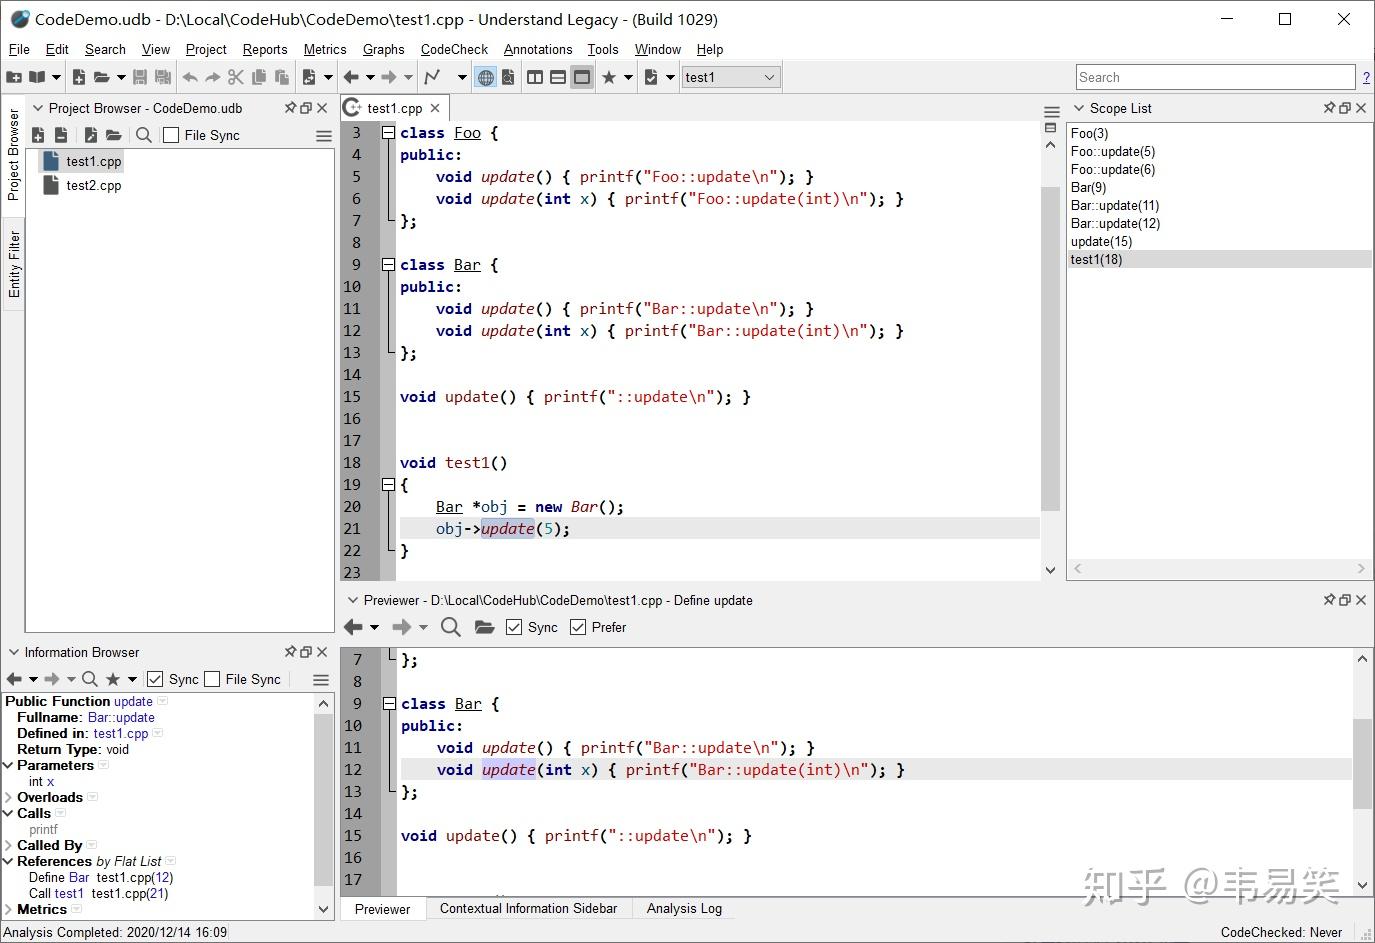
Task: Click the Information Browser favorites star
Action: [113, 679]
